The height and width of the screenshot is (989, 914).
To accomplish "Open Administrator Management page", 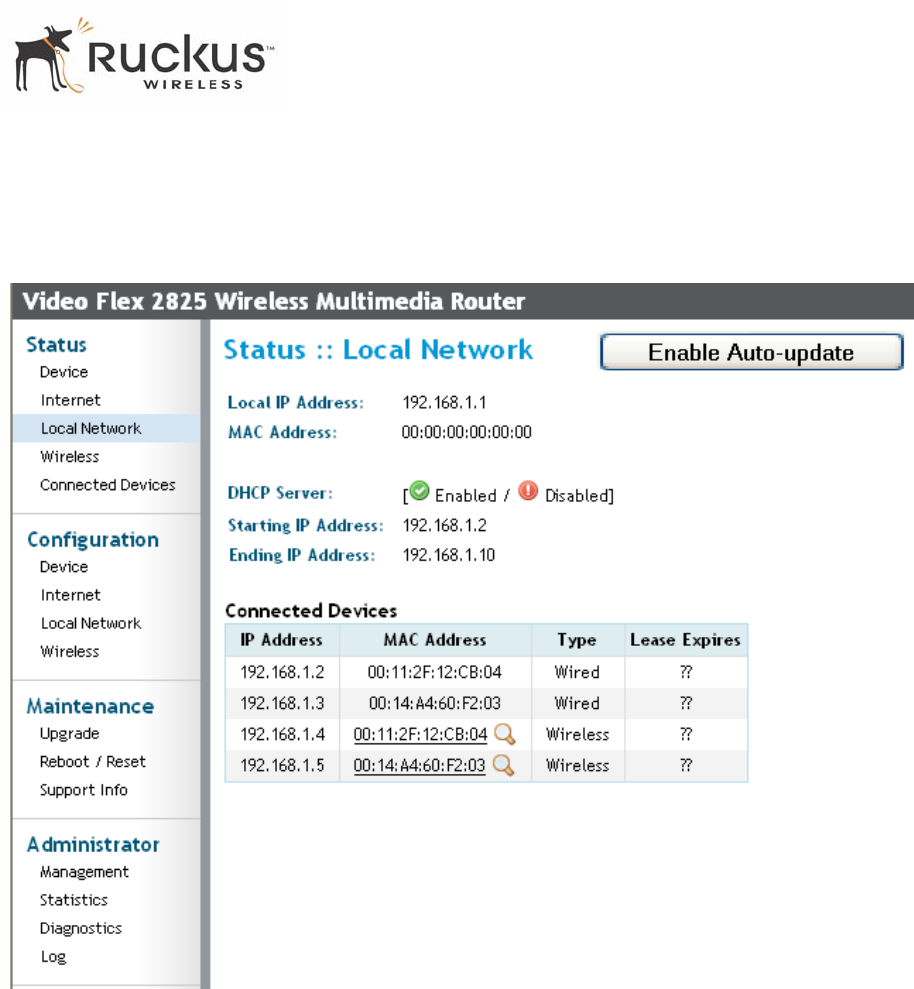I will click(x=84, y=872).
